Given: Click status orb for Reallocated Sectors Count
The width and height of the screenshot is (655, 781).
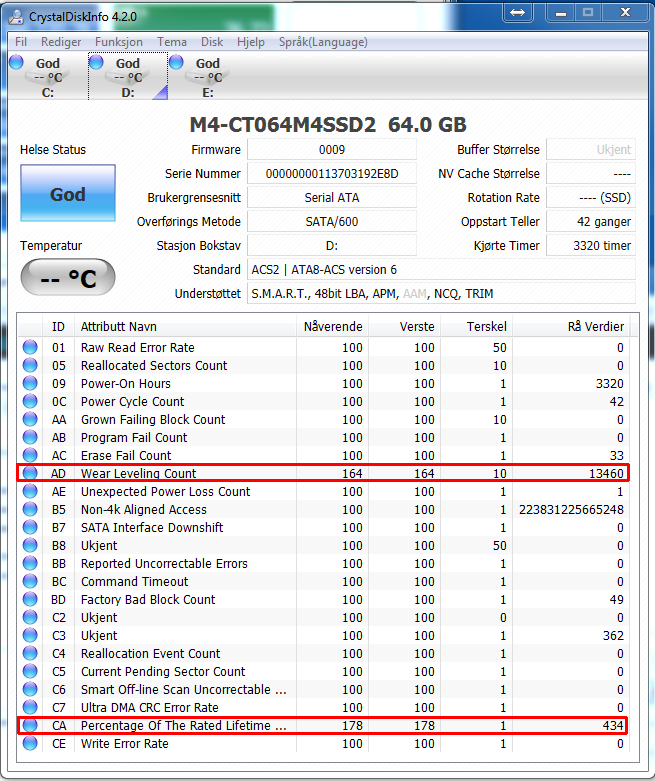Looking at the screenshot, I should (30, 365).
